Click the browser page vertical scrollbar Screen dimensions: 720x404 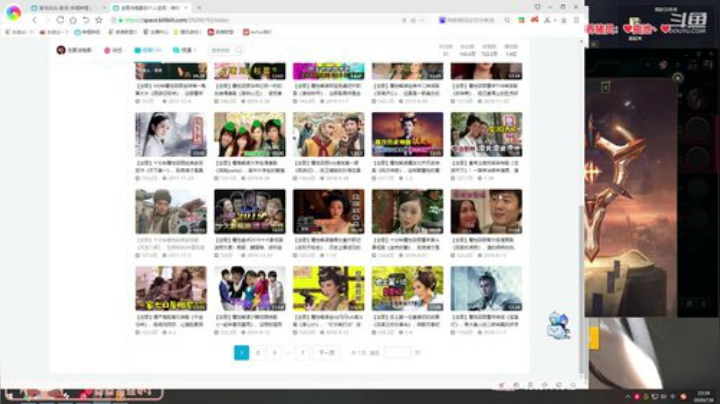(x=582, y=289)
